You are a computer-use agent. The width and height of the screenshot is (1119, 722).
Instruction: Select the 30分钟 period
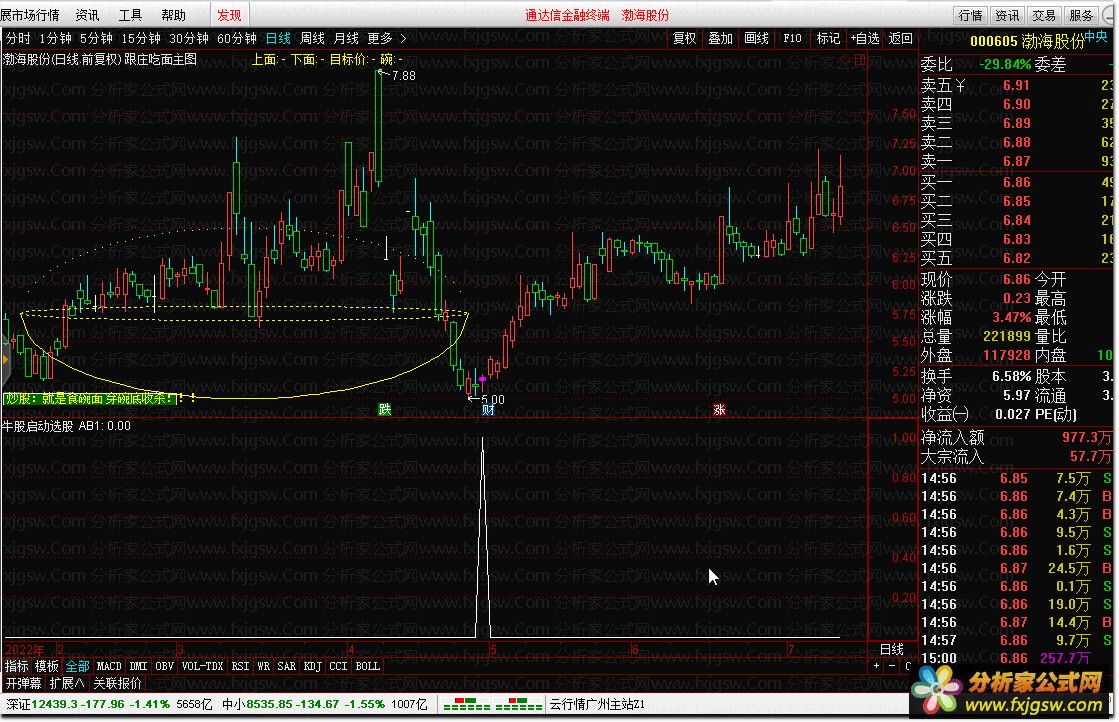188,39
